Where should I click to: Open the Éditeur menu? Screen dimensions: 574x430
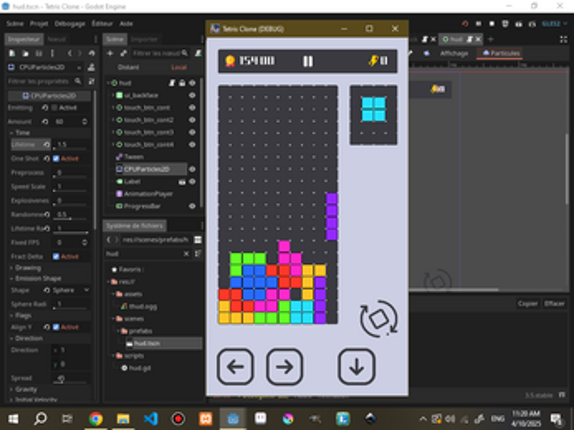point(102,24)
